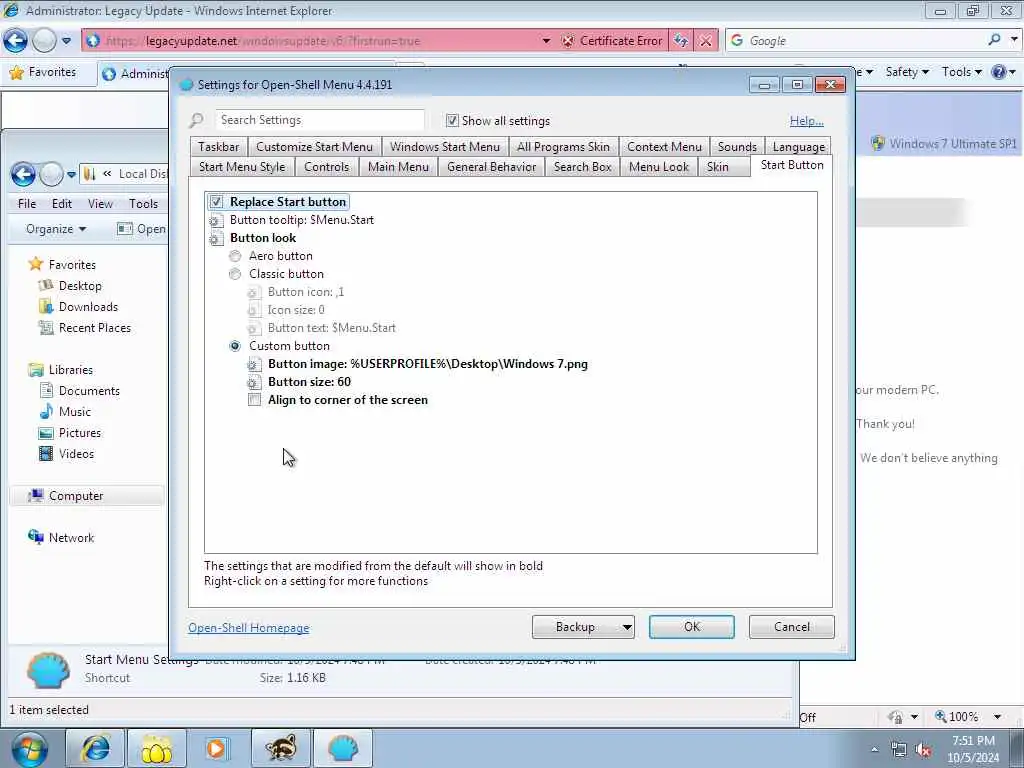Click the Button image setting gear icon

(x=254, y=364)
